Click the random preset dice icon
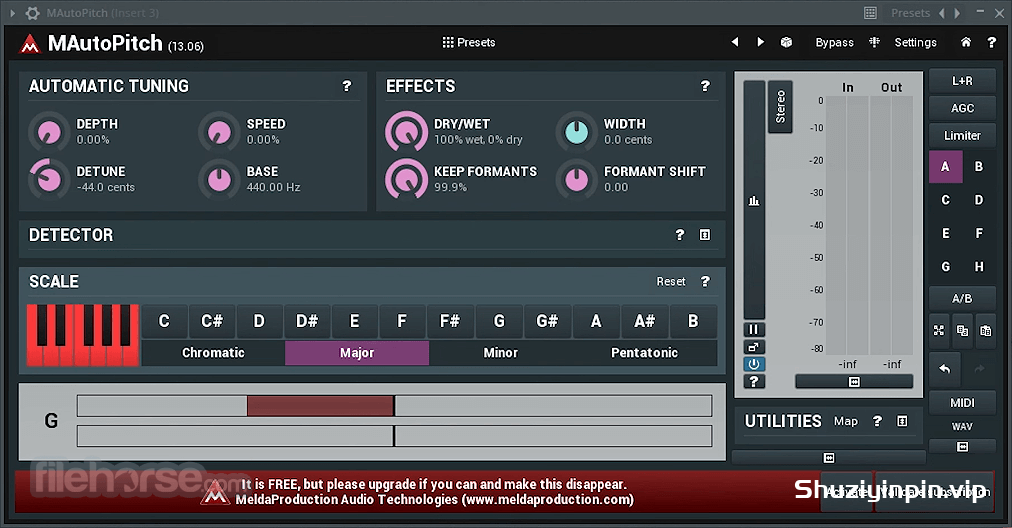 tap(786, 42)
